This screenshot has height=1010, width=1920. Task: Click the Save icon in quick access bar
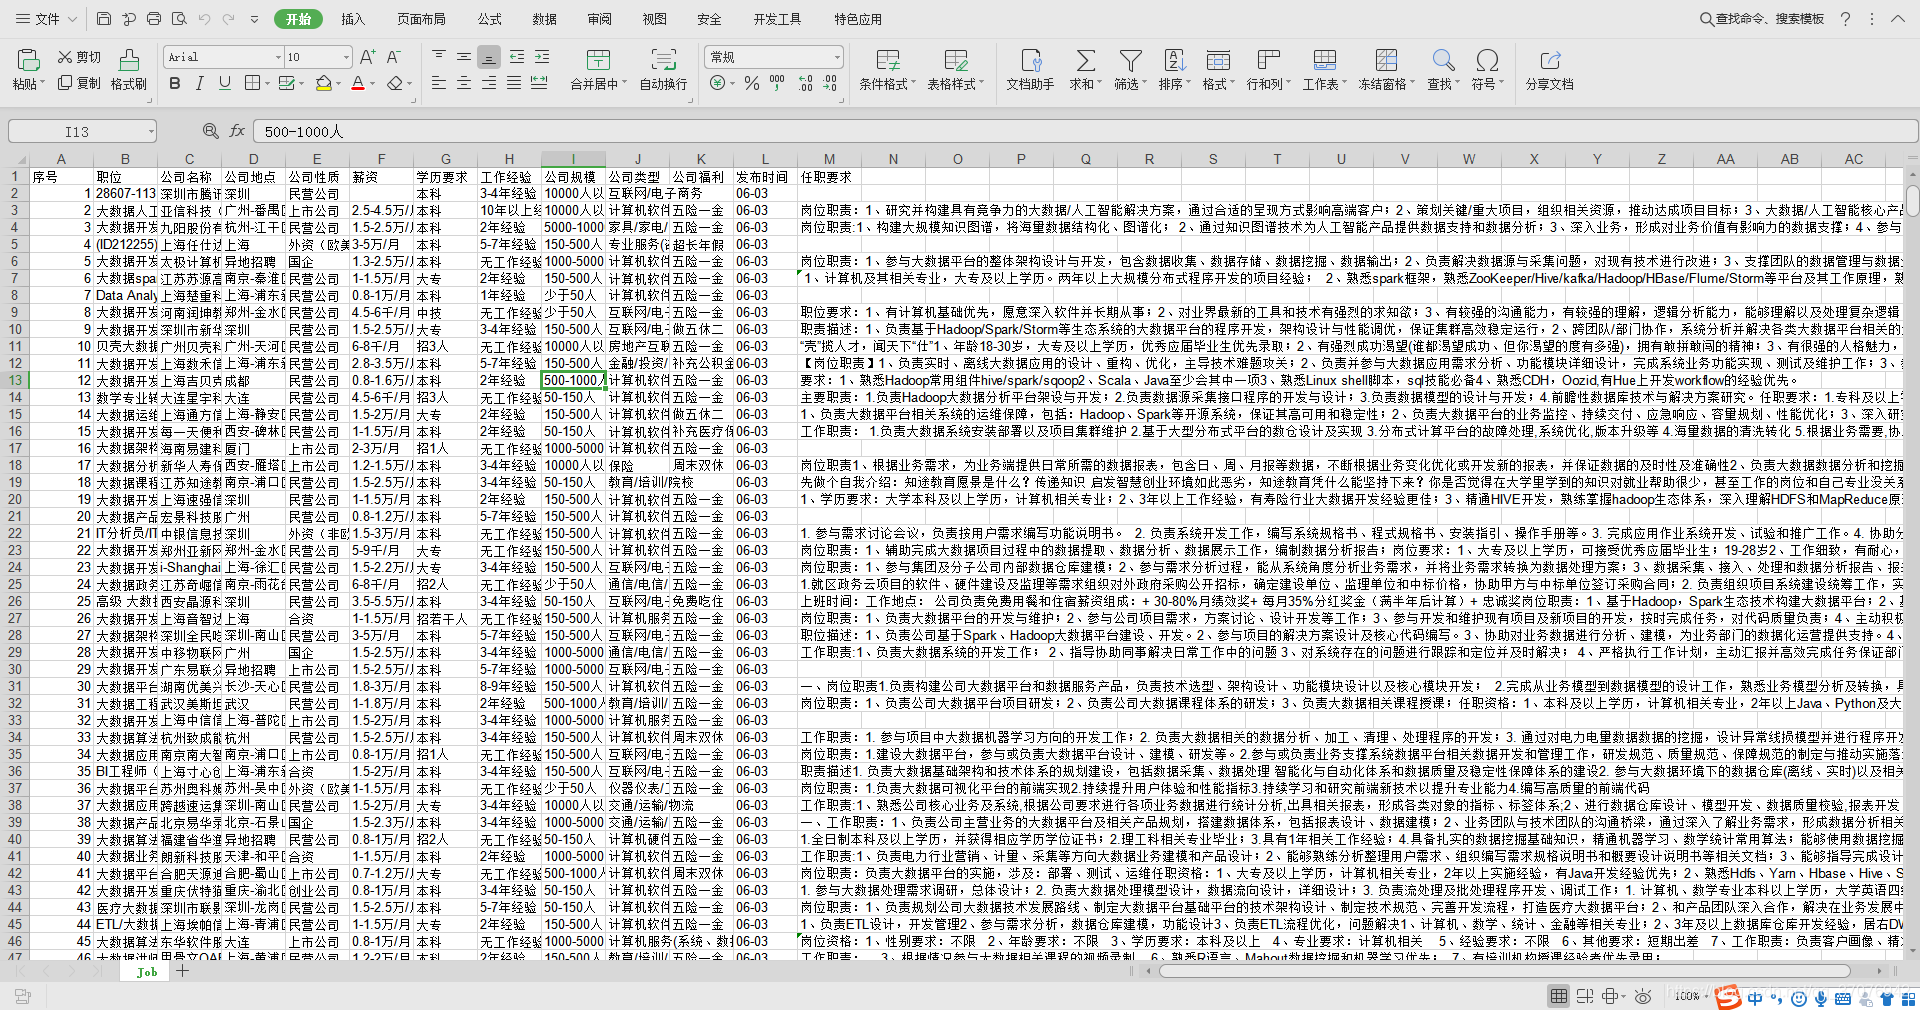coord(104,19)
